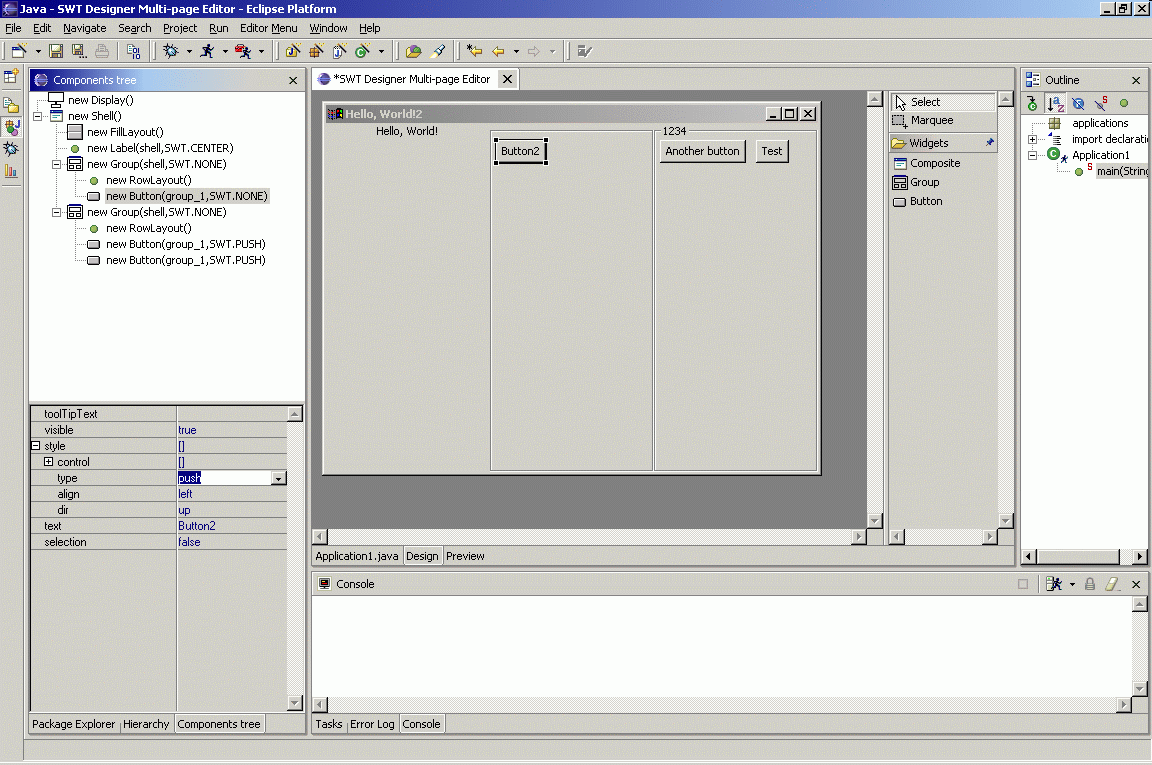
Task: Click the Open Type folder icon
Action: (414, 51)
